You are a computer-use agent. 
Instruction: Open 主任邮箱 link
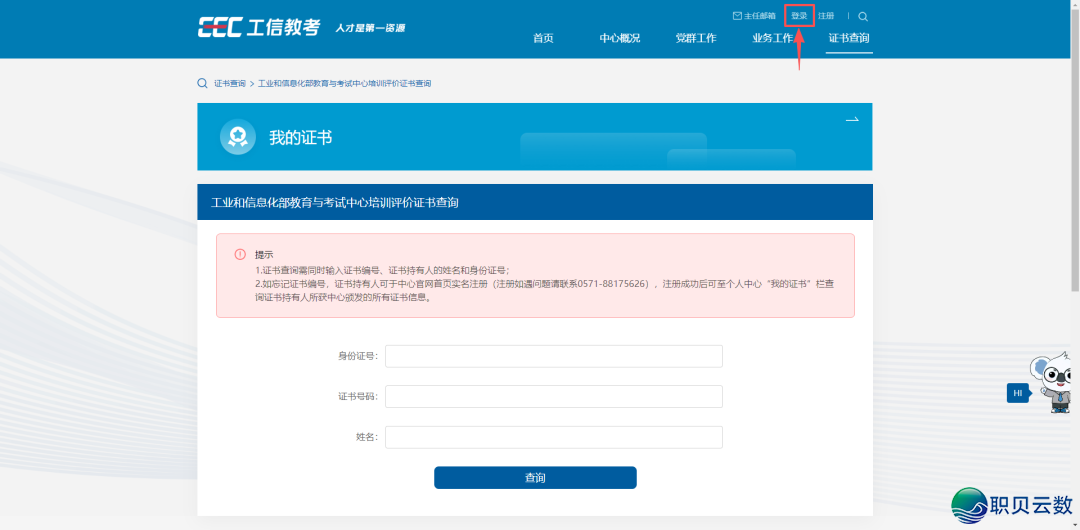[x=753, y=16]
